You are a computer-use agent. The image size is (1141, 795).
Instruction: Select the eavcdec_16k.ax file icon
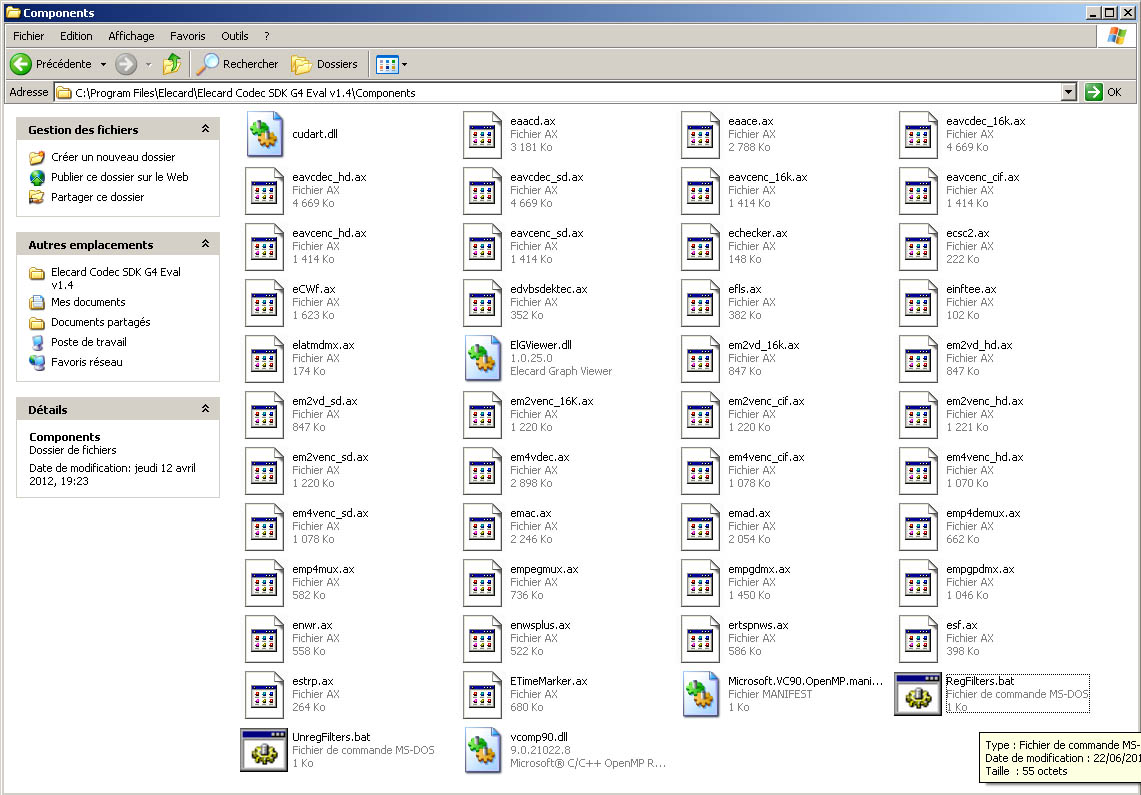[x=918, y=134]
